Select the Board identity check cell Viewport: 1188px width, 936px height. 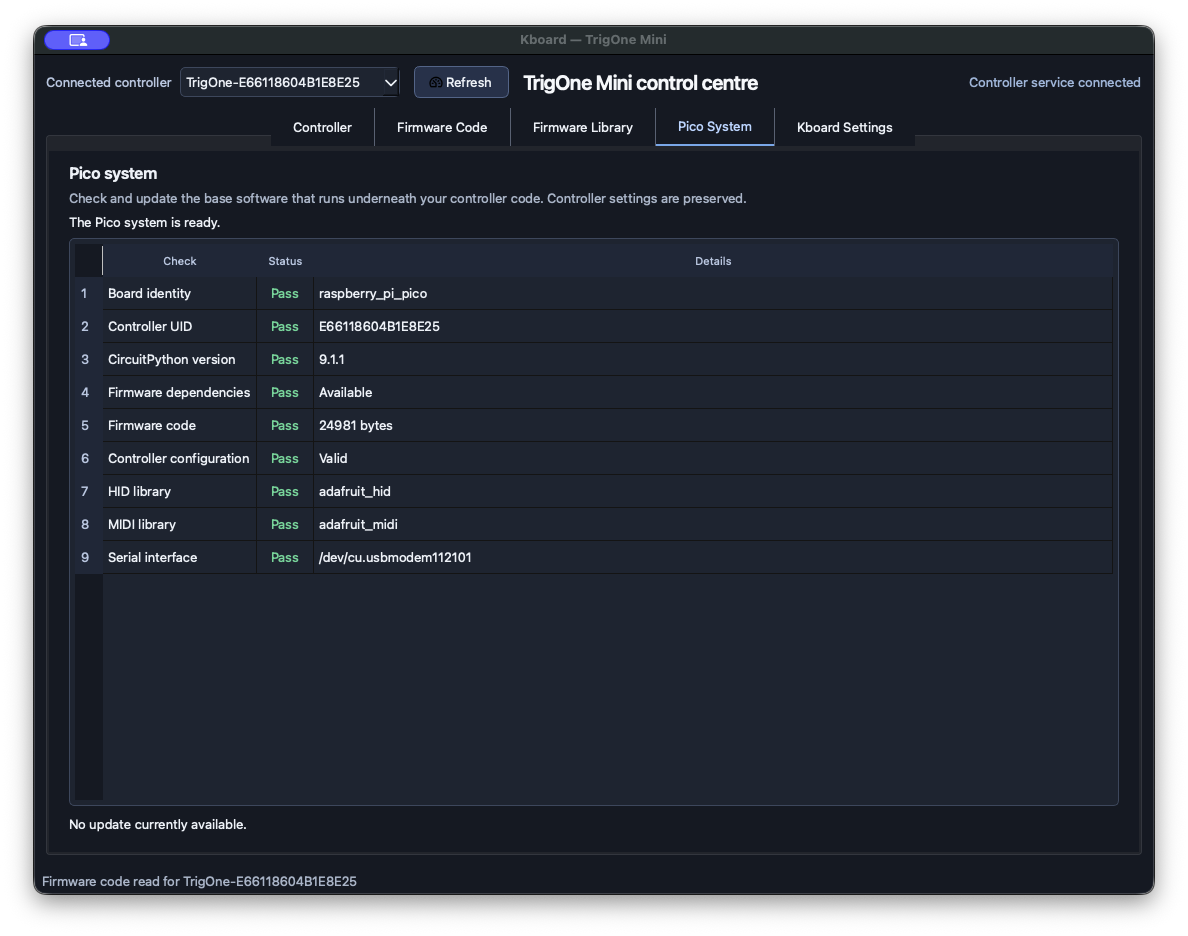(180, 293)
